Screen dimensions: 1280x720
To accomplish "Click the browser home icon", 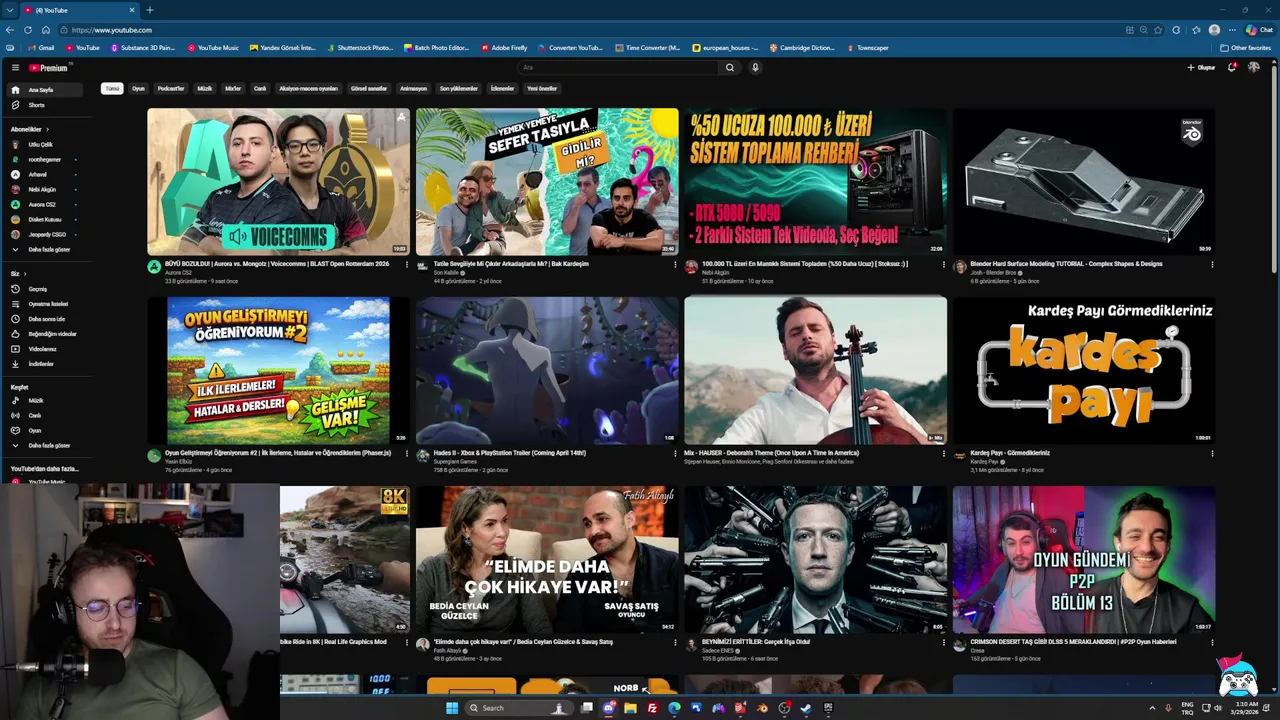I will (x=45, y=30).
